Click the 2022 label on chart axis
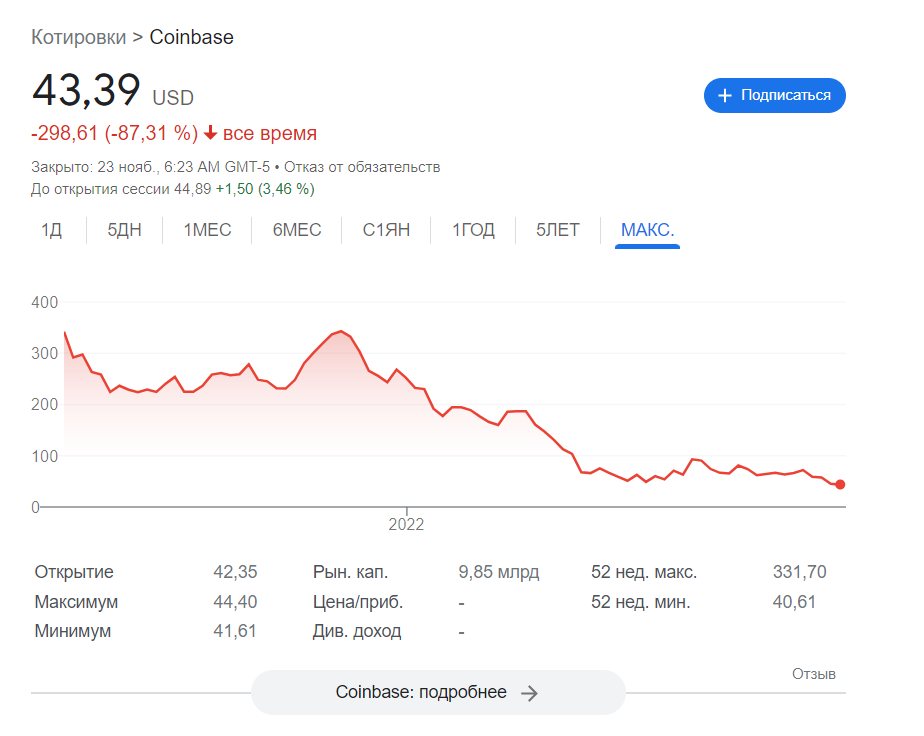Viewport: 924px width, 736px height. (406, 523)
